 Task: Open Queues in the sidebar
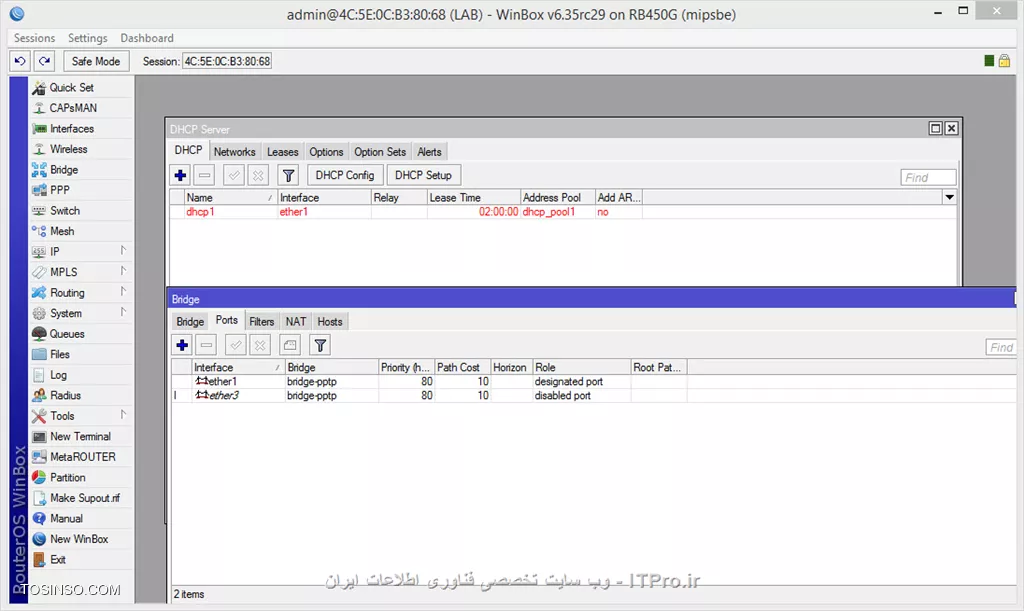67,334
